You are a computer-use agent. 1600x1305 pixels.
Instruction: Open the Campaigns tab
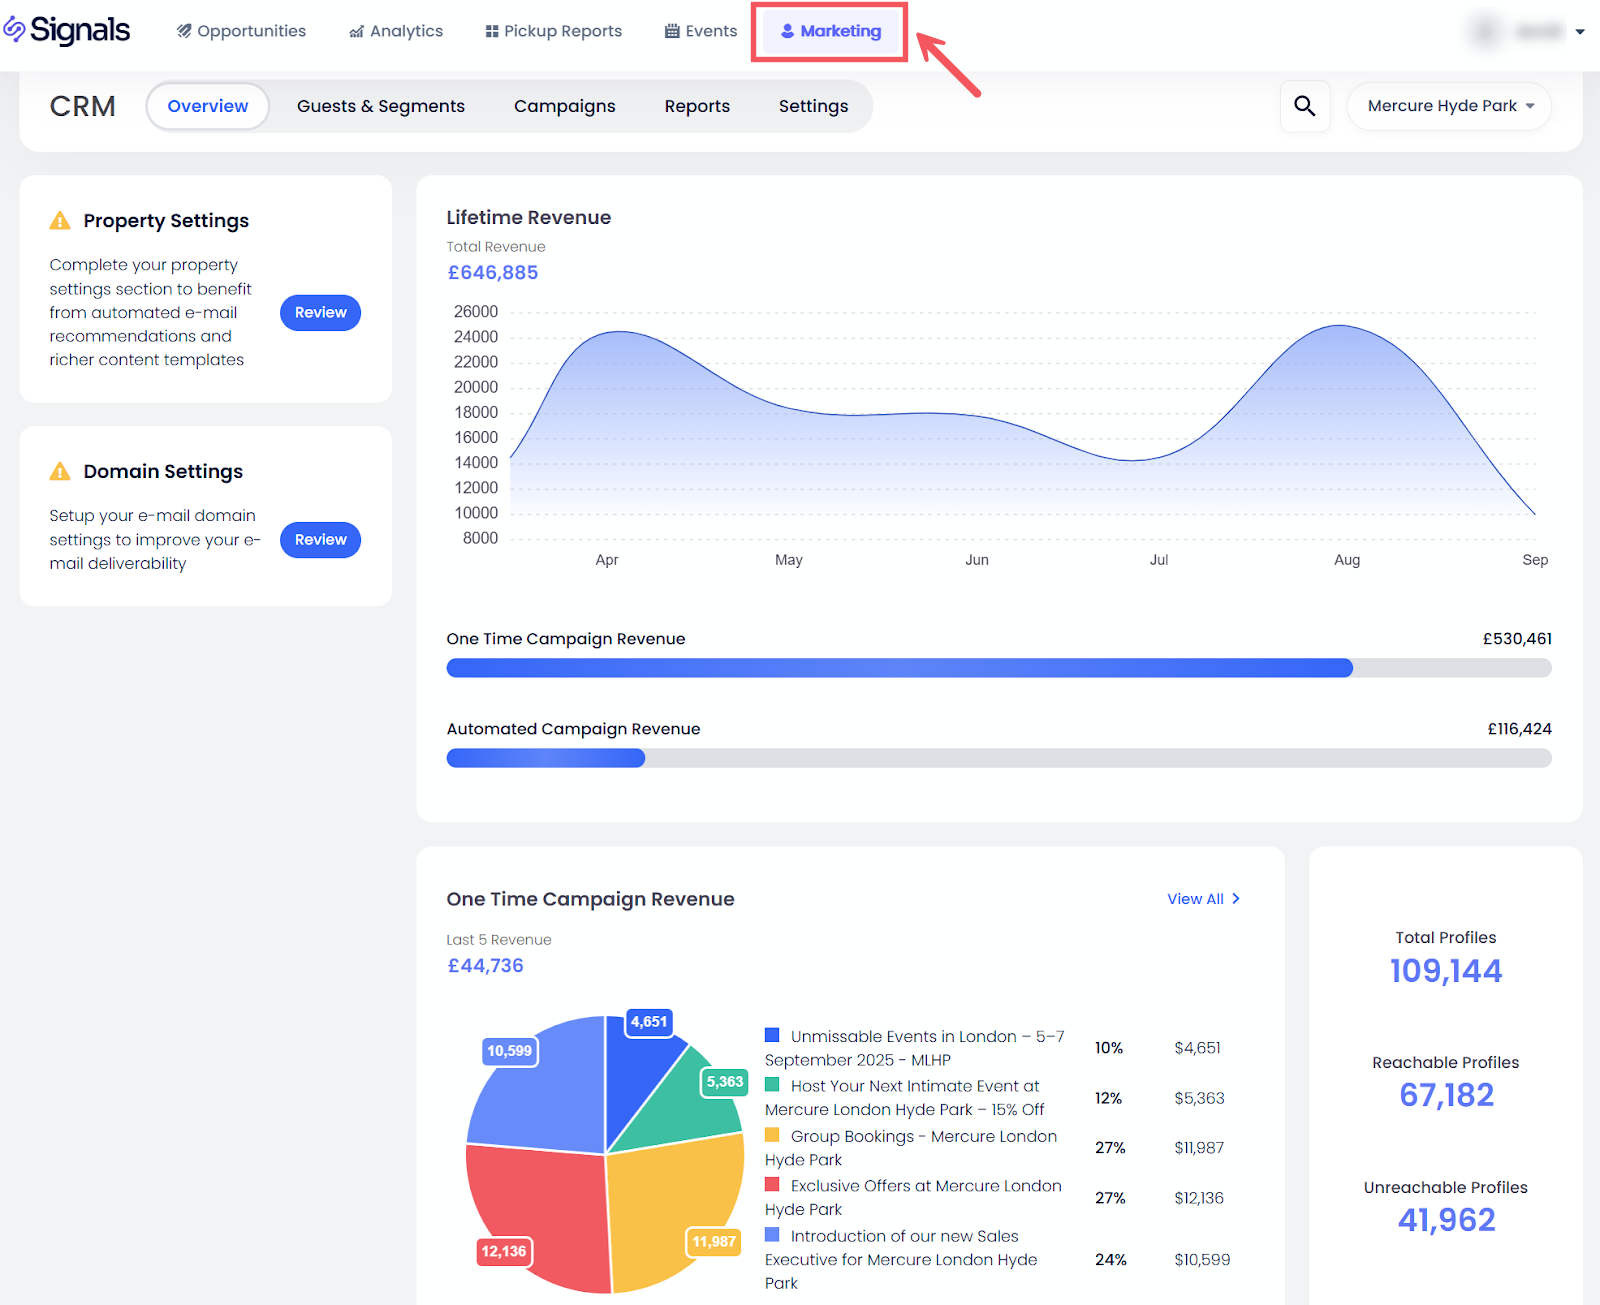point(564,106)
